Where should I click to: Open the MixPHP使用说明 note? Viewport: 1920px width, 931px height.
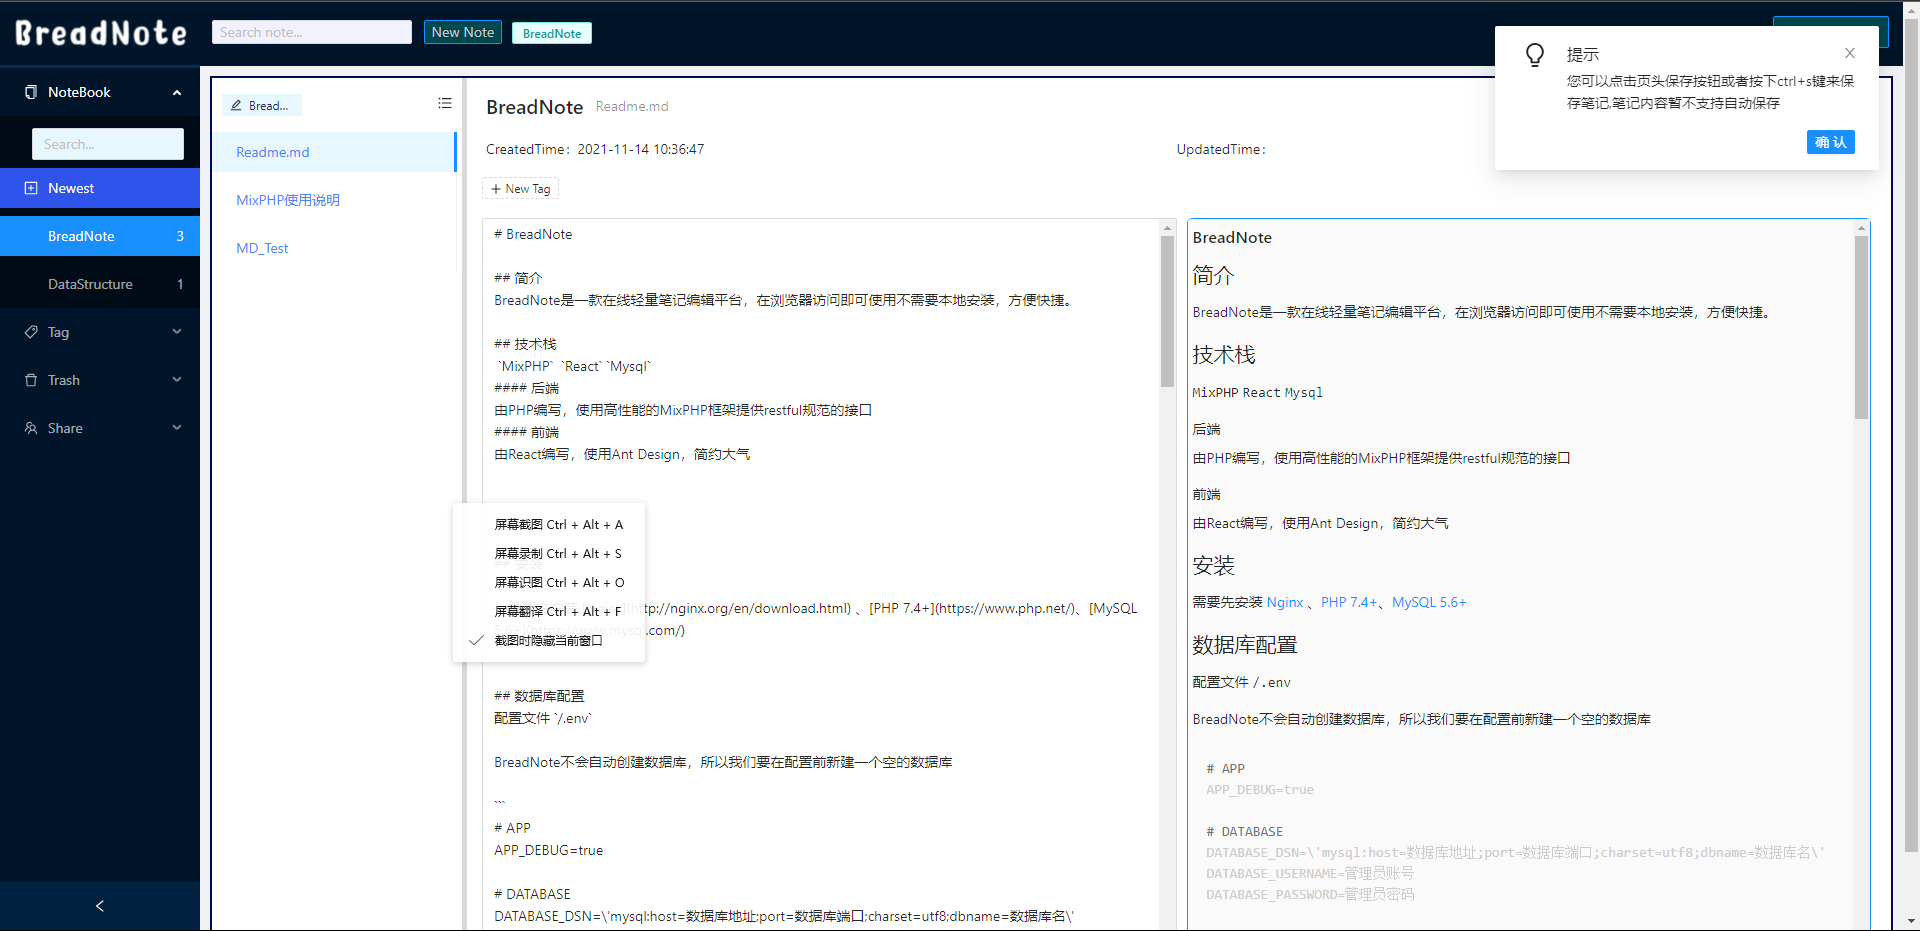click(x=288, y=200)
